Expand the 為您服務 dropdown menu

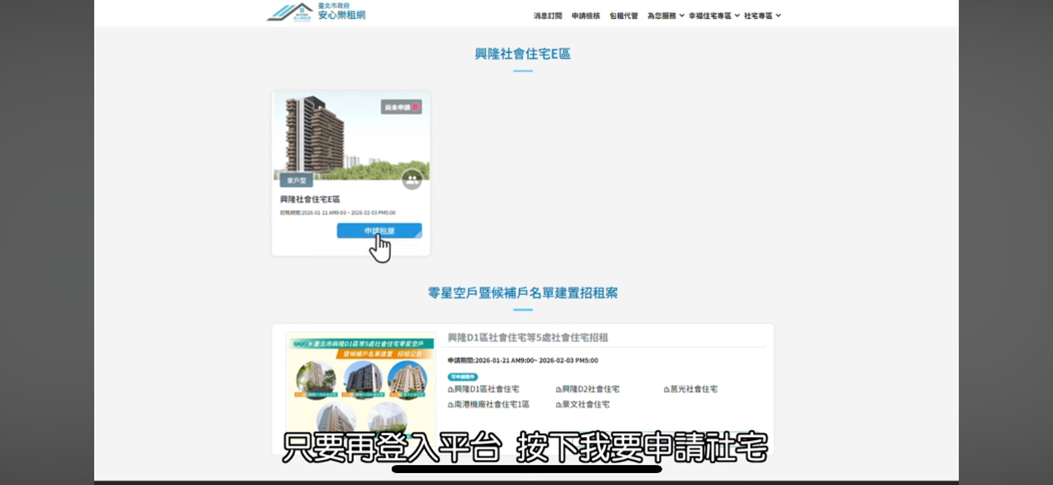click(665, 16)
